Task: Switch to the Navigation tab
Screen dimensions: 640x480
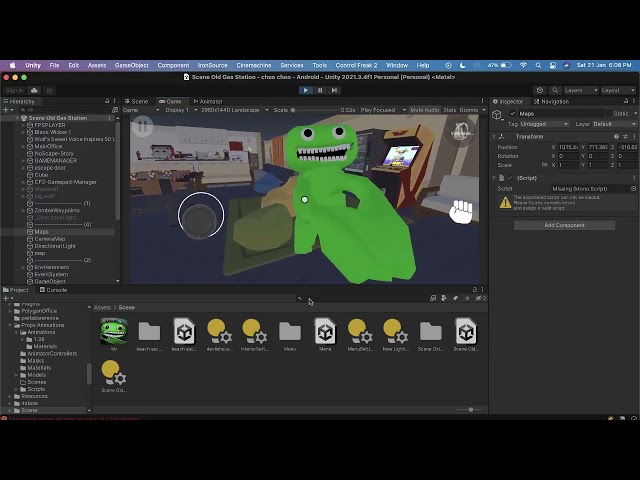Action: [551, 101]
